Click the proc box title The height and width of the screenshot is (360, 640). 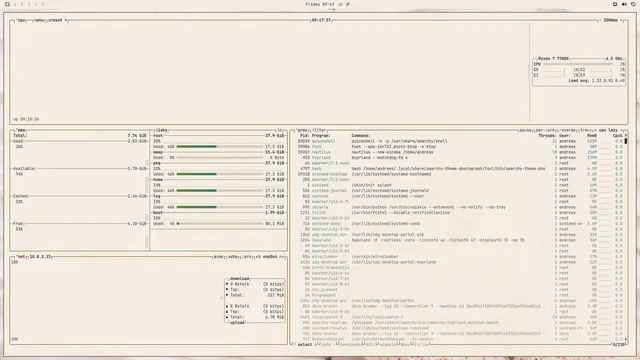302,130
